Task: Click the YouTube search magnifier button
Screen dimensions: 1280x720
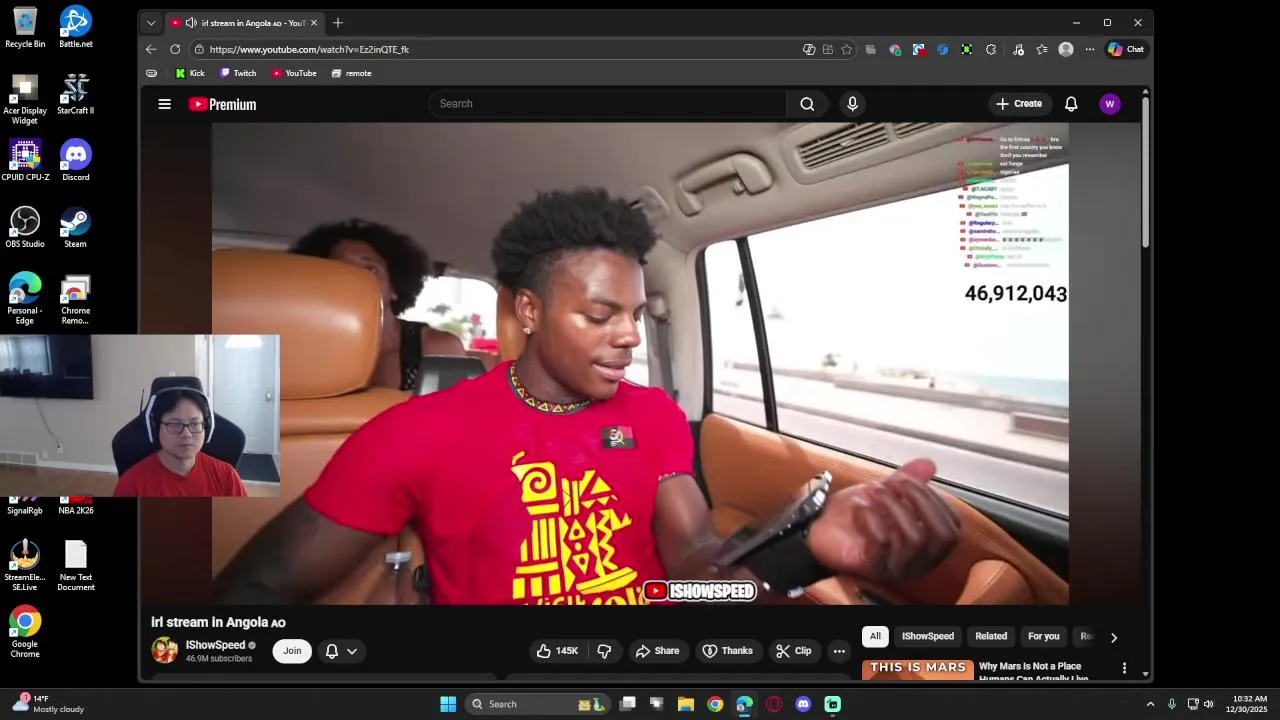Action: pyautogui.click(x=807, y=104)
